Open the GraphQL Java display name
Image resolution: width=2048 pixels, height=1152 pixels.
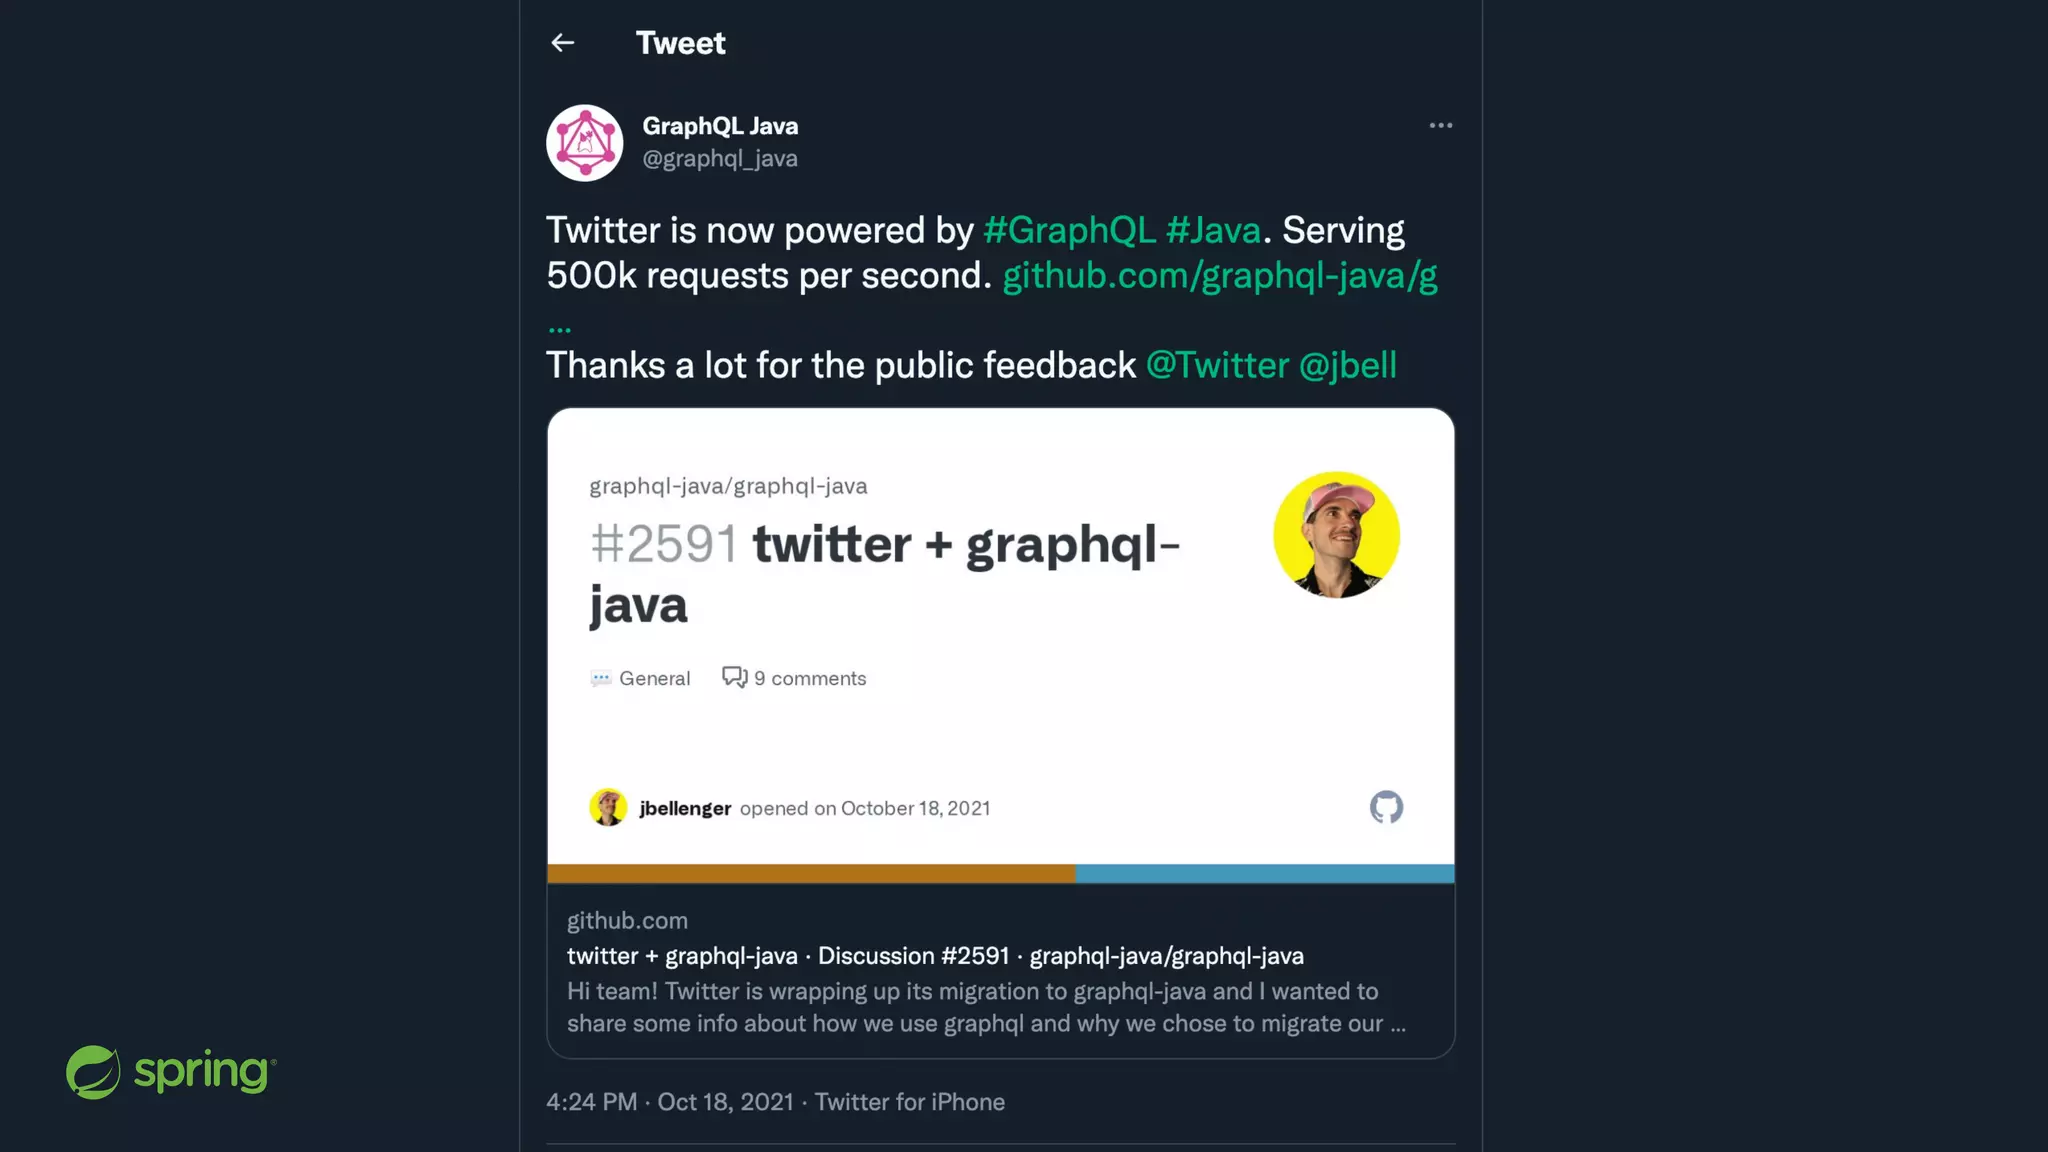tap(720, 126)
